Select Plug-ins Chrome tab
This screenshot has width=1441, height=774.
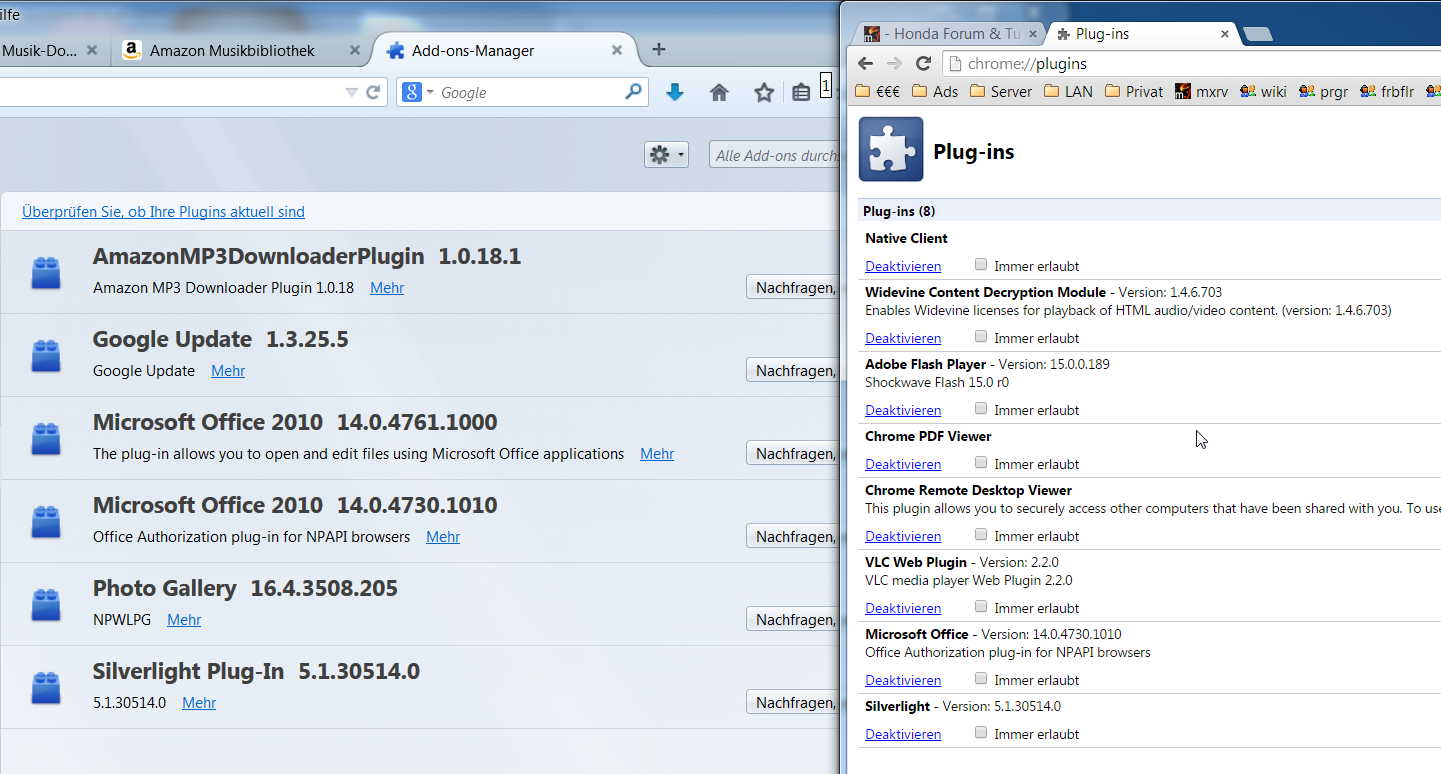(1141, 34)
